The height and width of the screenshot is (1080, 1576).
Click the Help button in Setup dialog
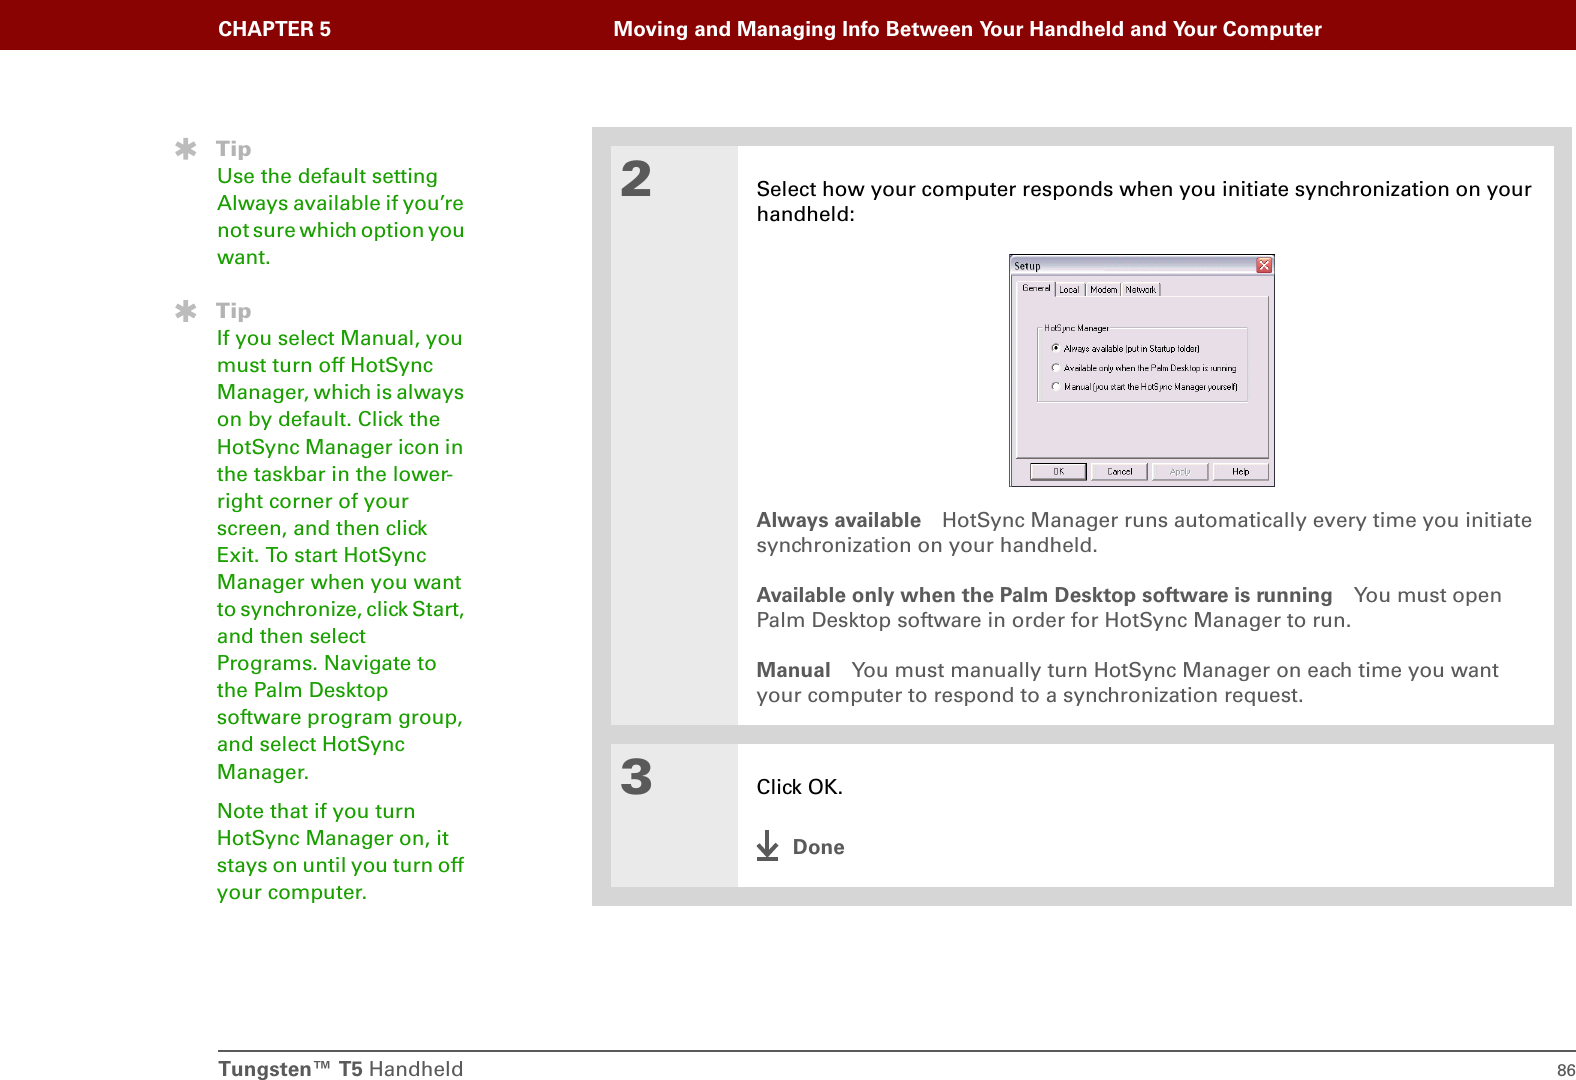(1241, 471)
